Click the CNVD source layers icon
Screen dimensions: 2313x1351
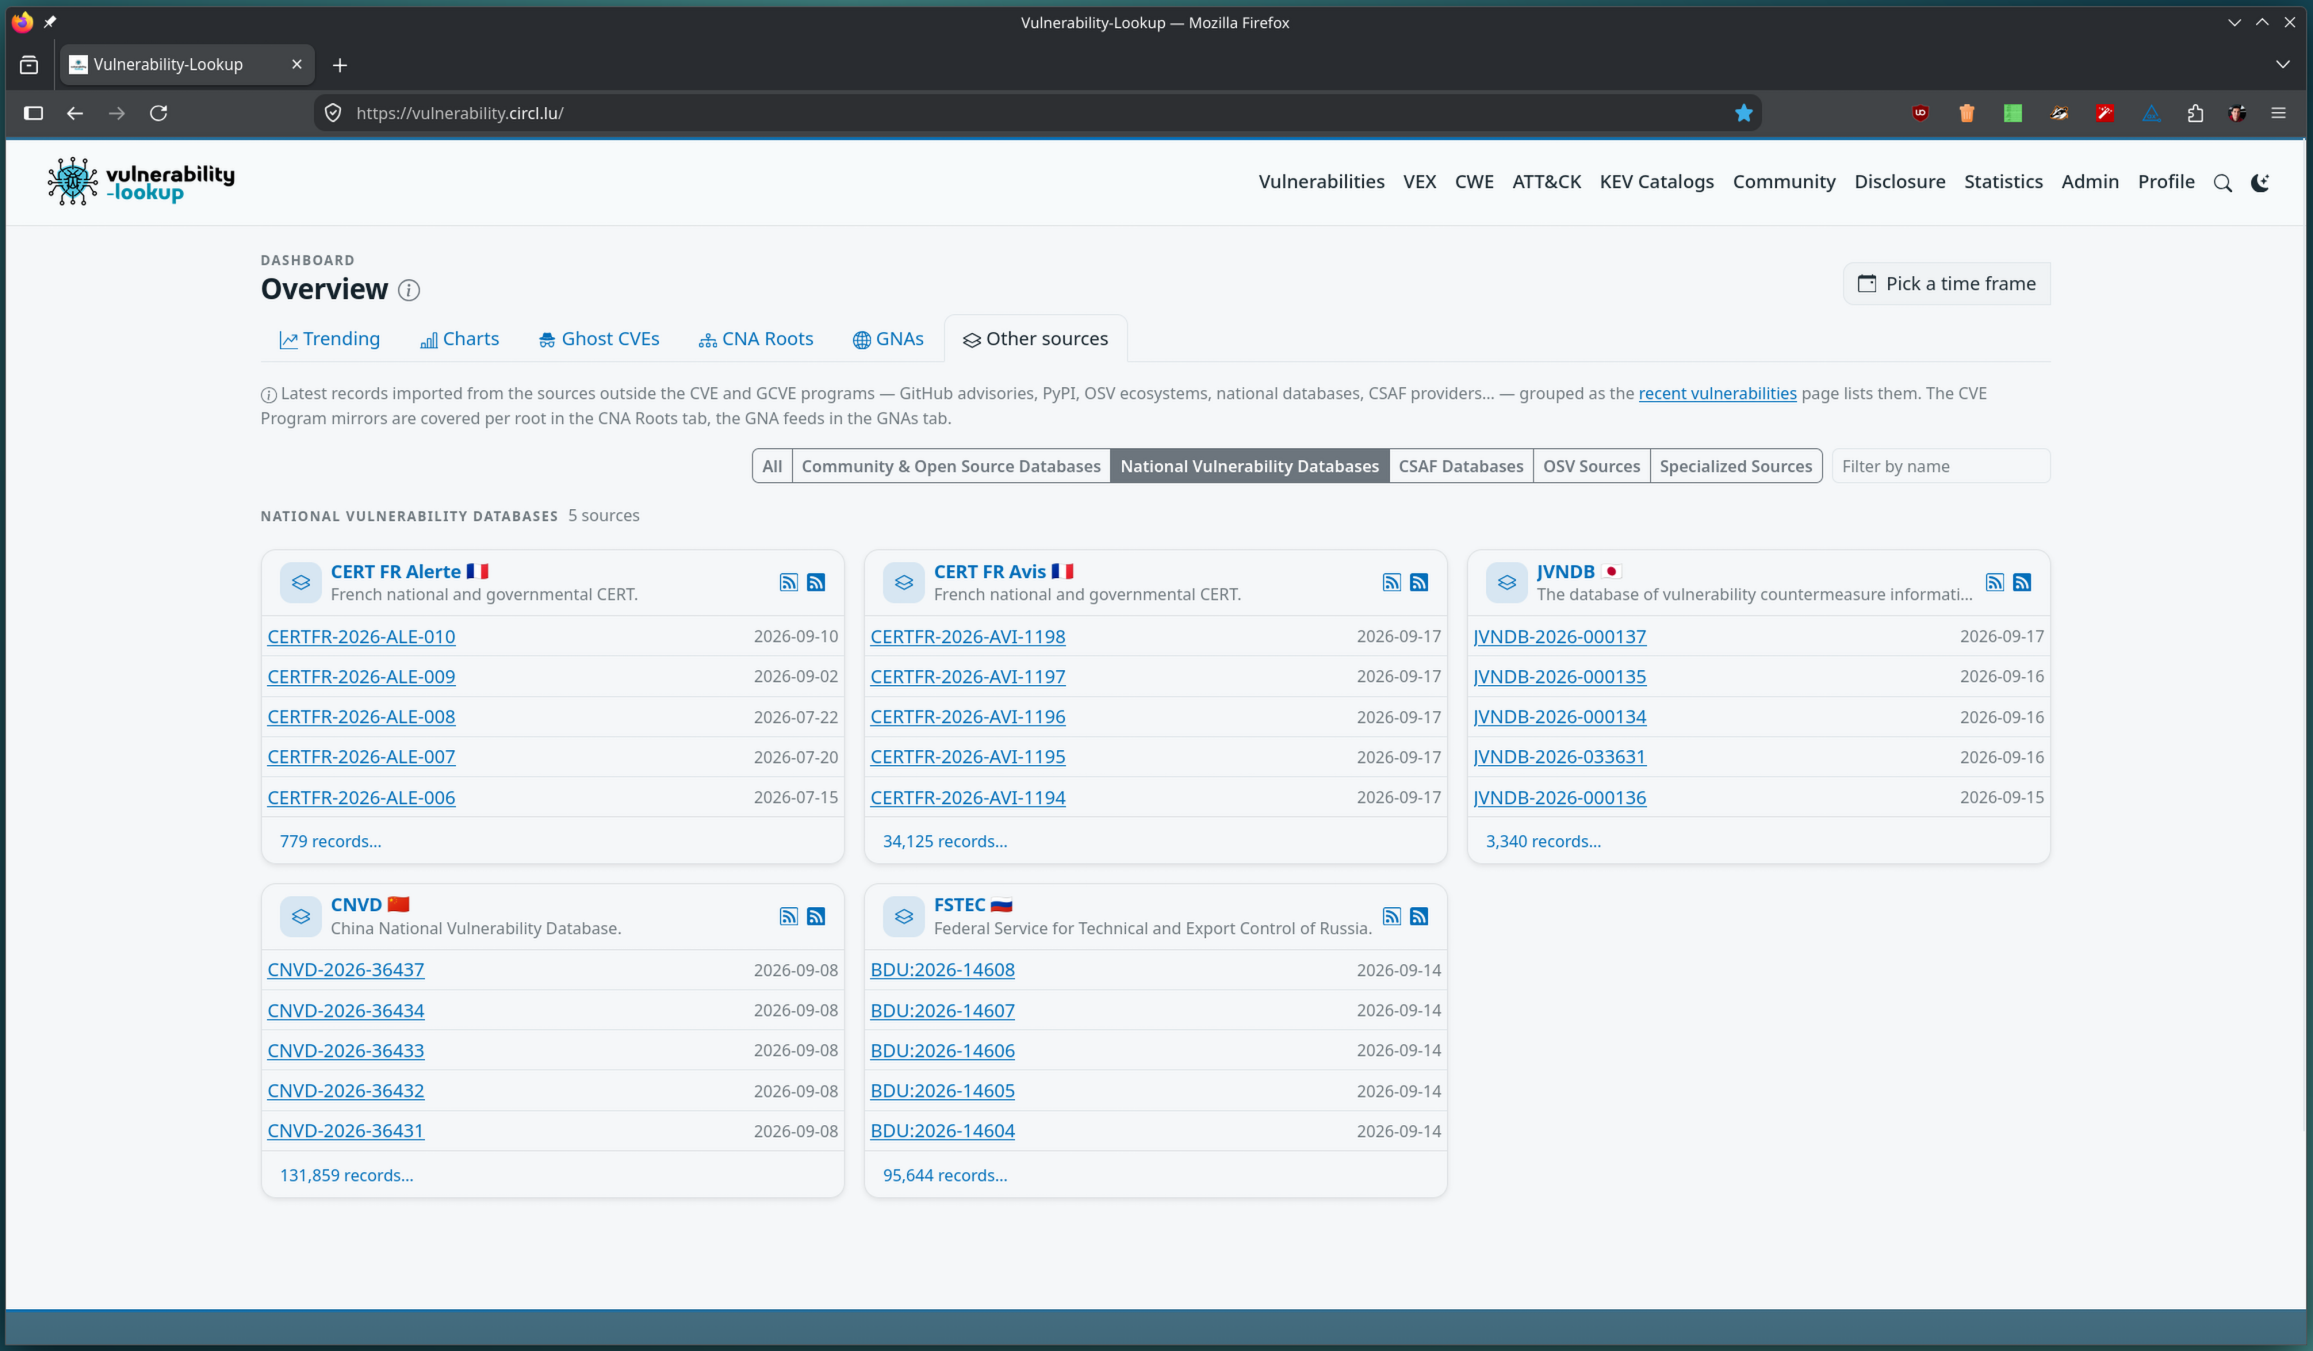click(x=300, y=916)
